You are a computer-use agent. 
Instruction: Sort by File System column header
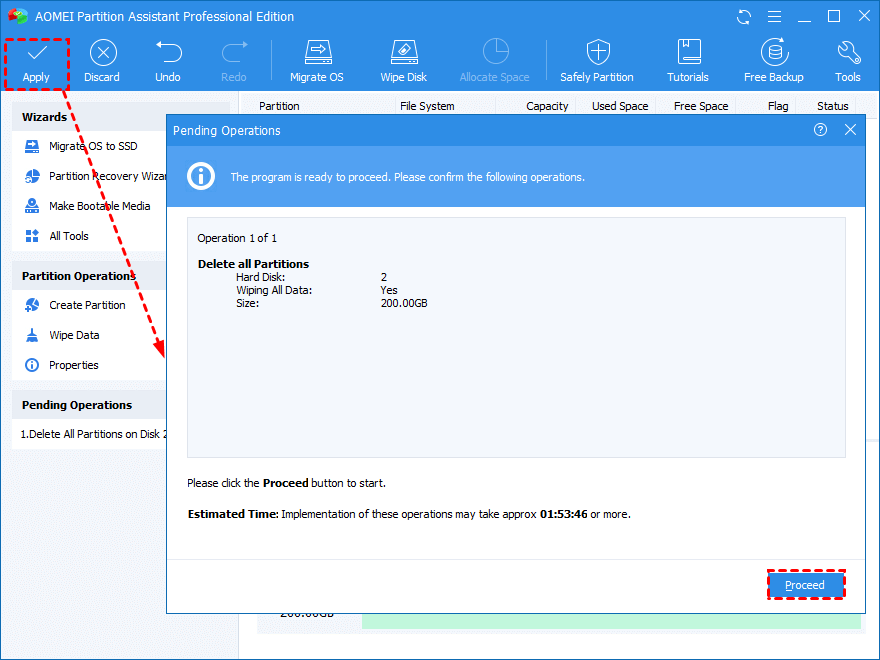click(428, 106)
